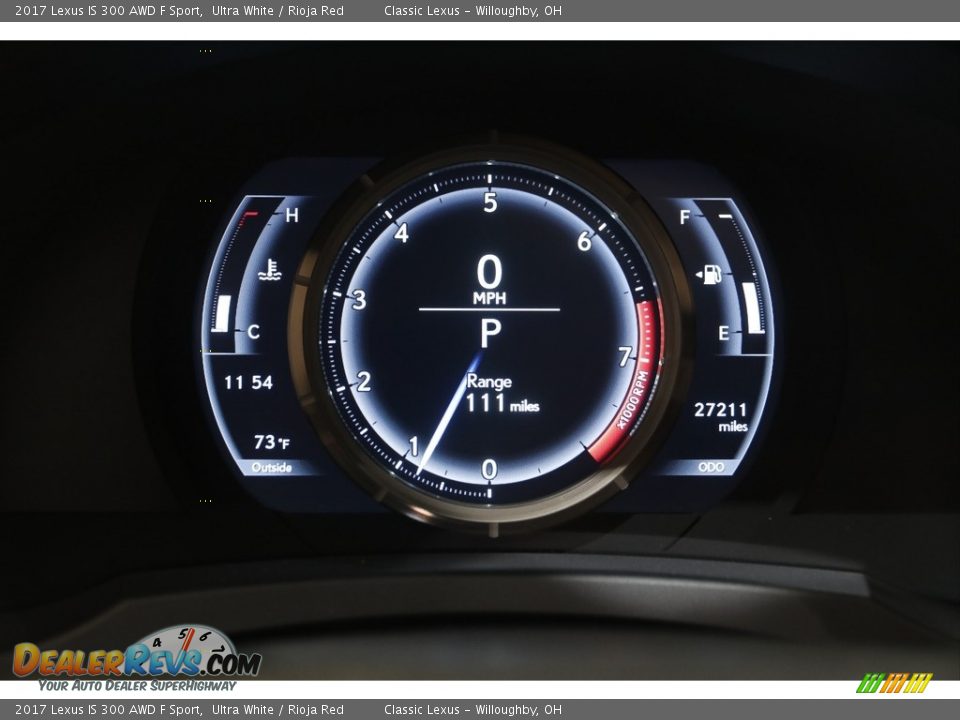This screenshot has height=720, width=960.
Task: Click the tachometer number 2
Action: 364,381
